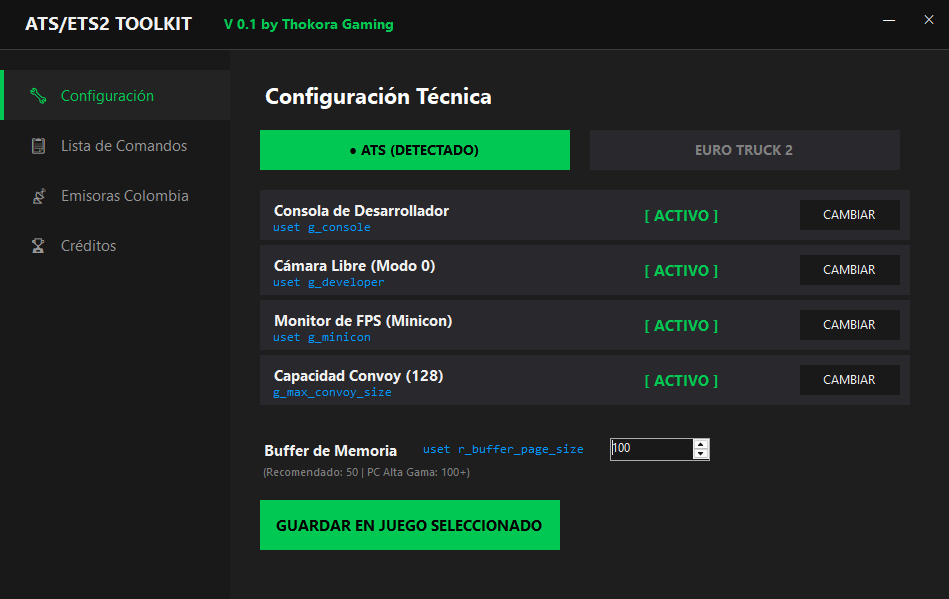Open Lista de Comandos via clipboard icon
Image resolution: width=949 pixels, height=599 pixels.
(38, 145)
